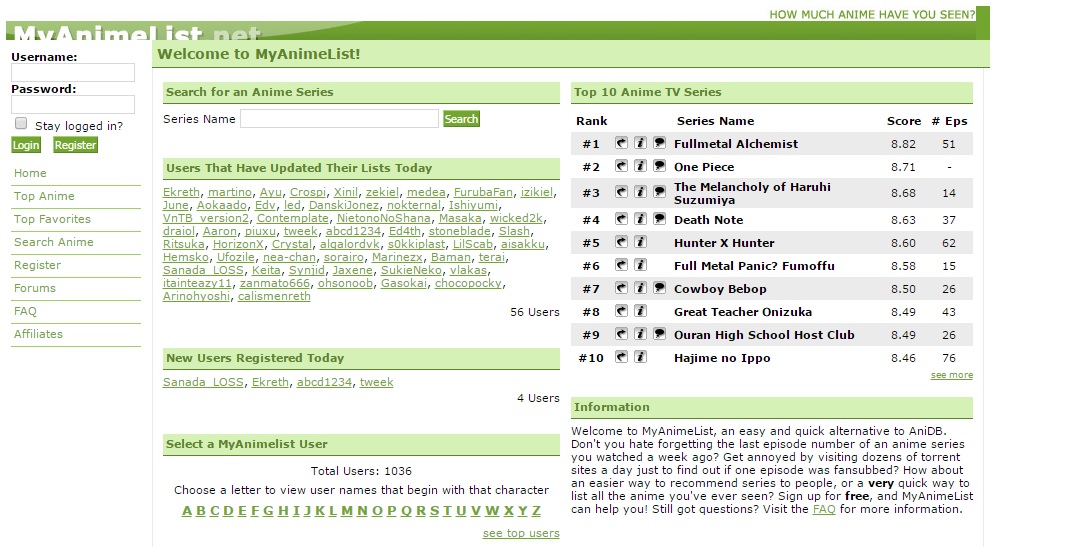Click the arrow icon beside Fullmetal Alchemist
Image resolution: width=1073 pixels, height=547 pixels.
(x=621, y=143)
